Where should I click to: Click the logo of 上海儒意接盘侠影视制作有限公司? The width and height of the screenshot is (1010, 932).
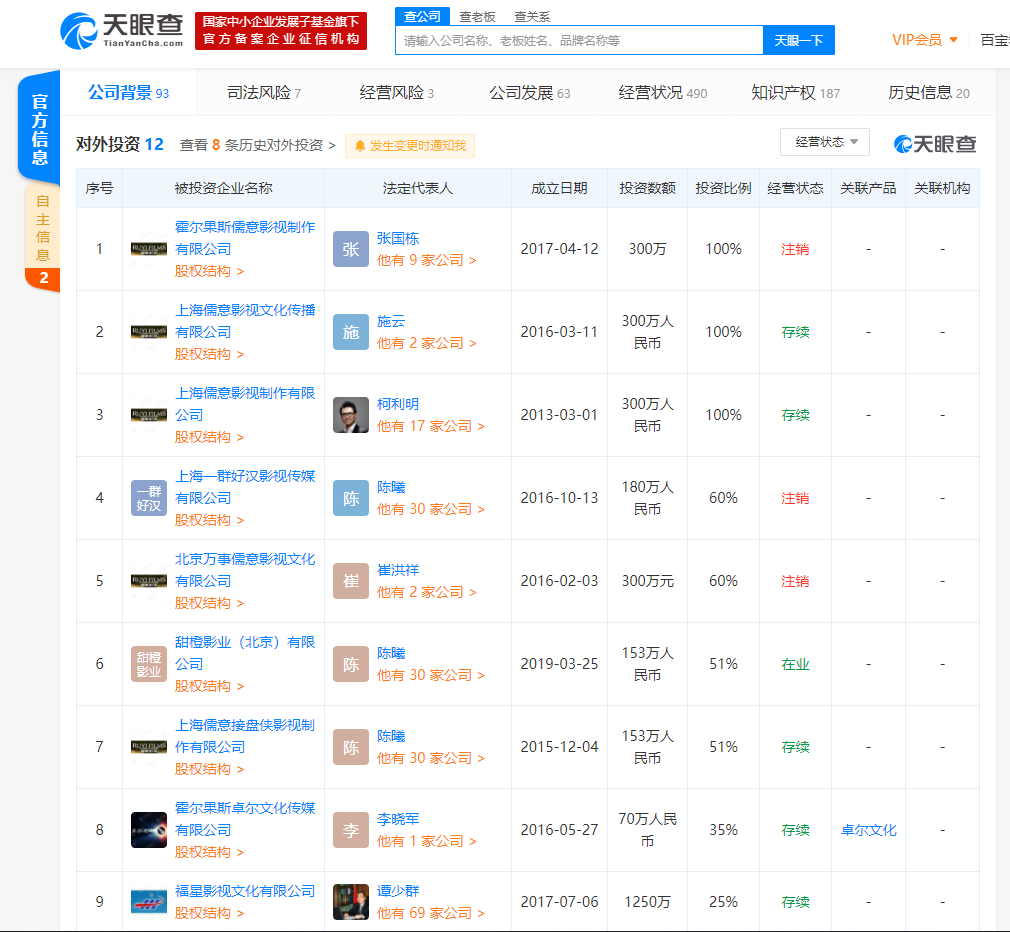(x=149, y=747)
